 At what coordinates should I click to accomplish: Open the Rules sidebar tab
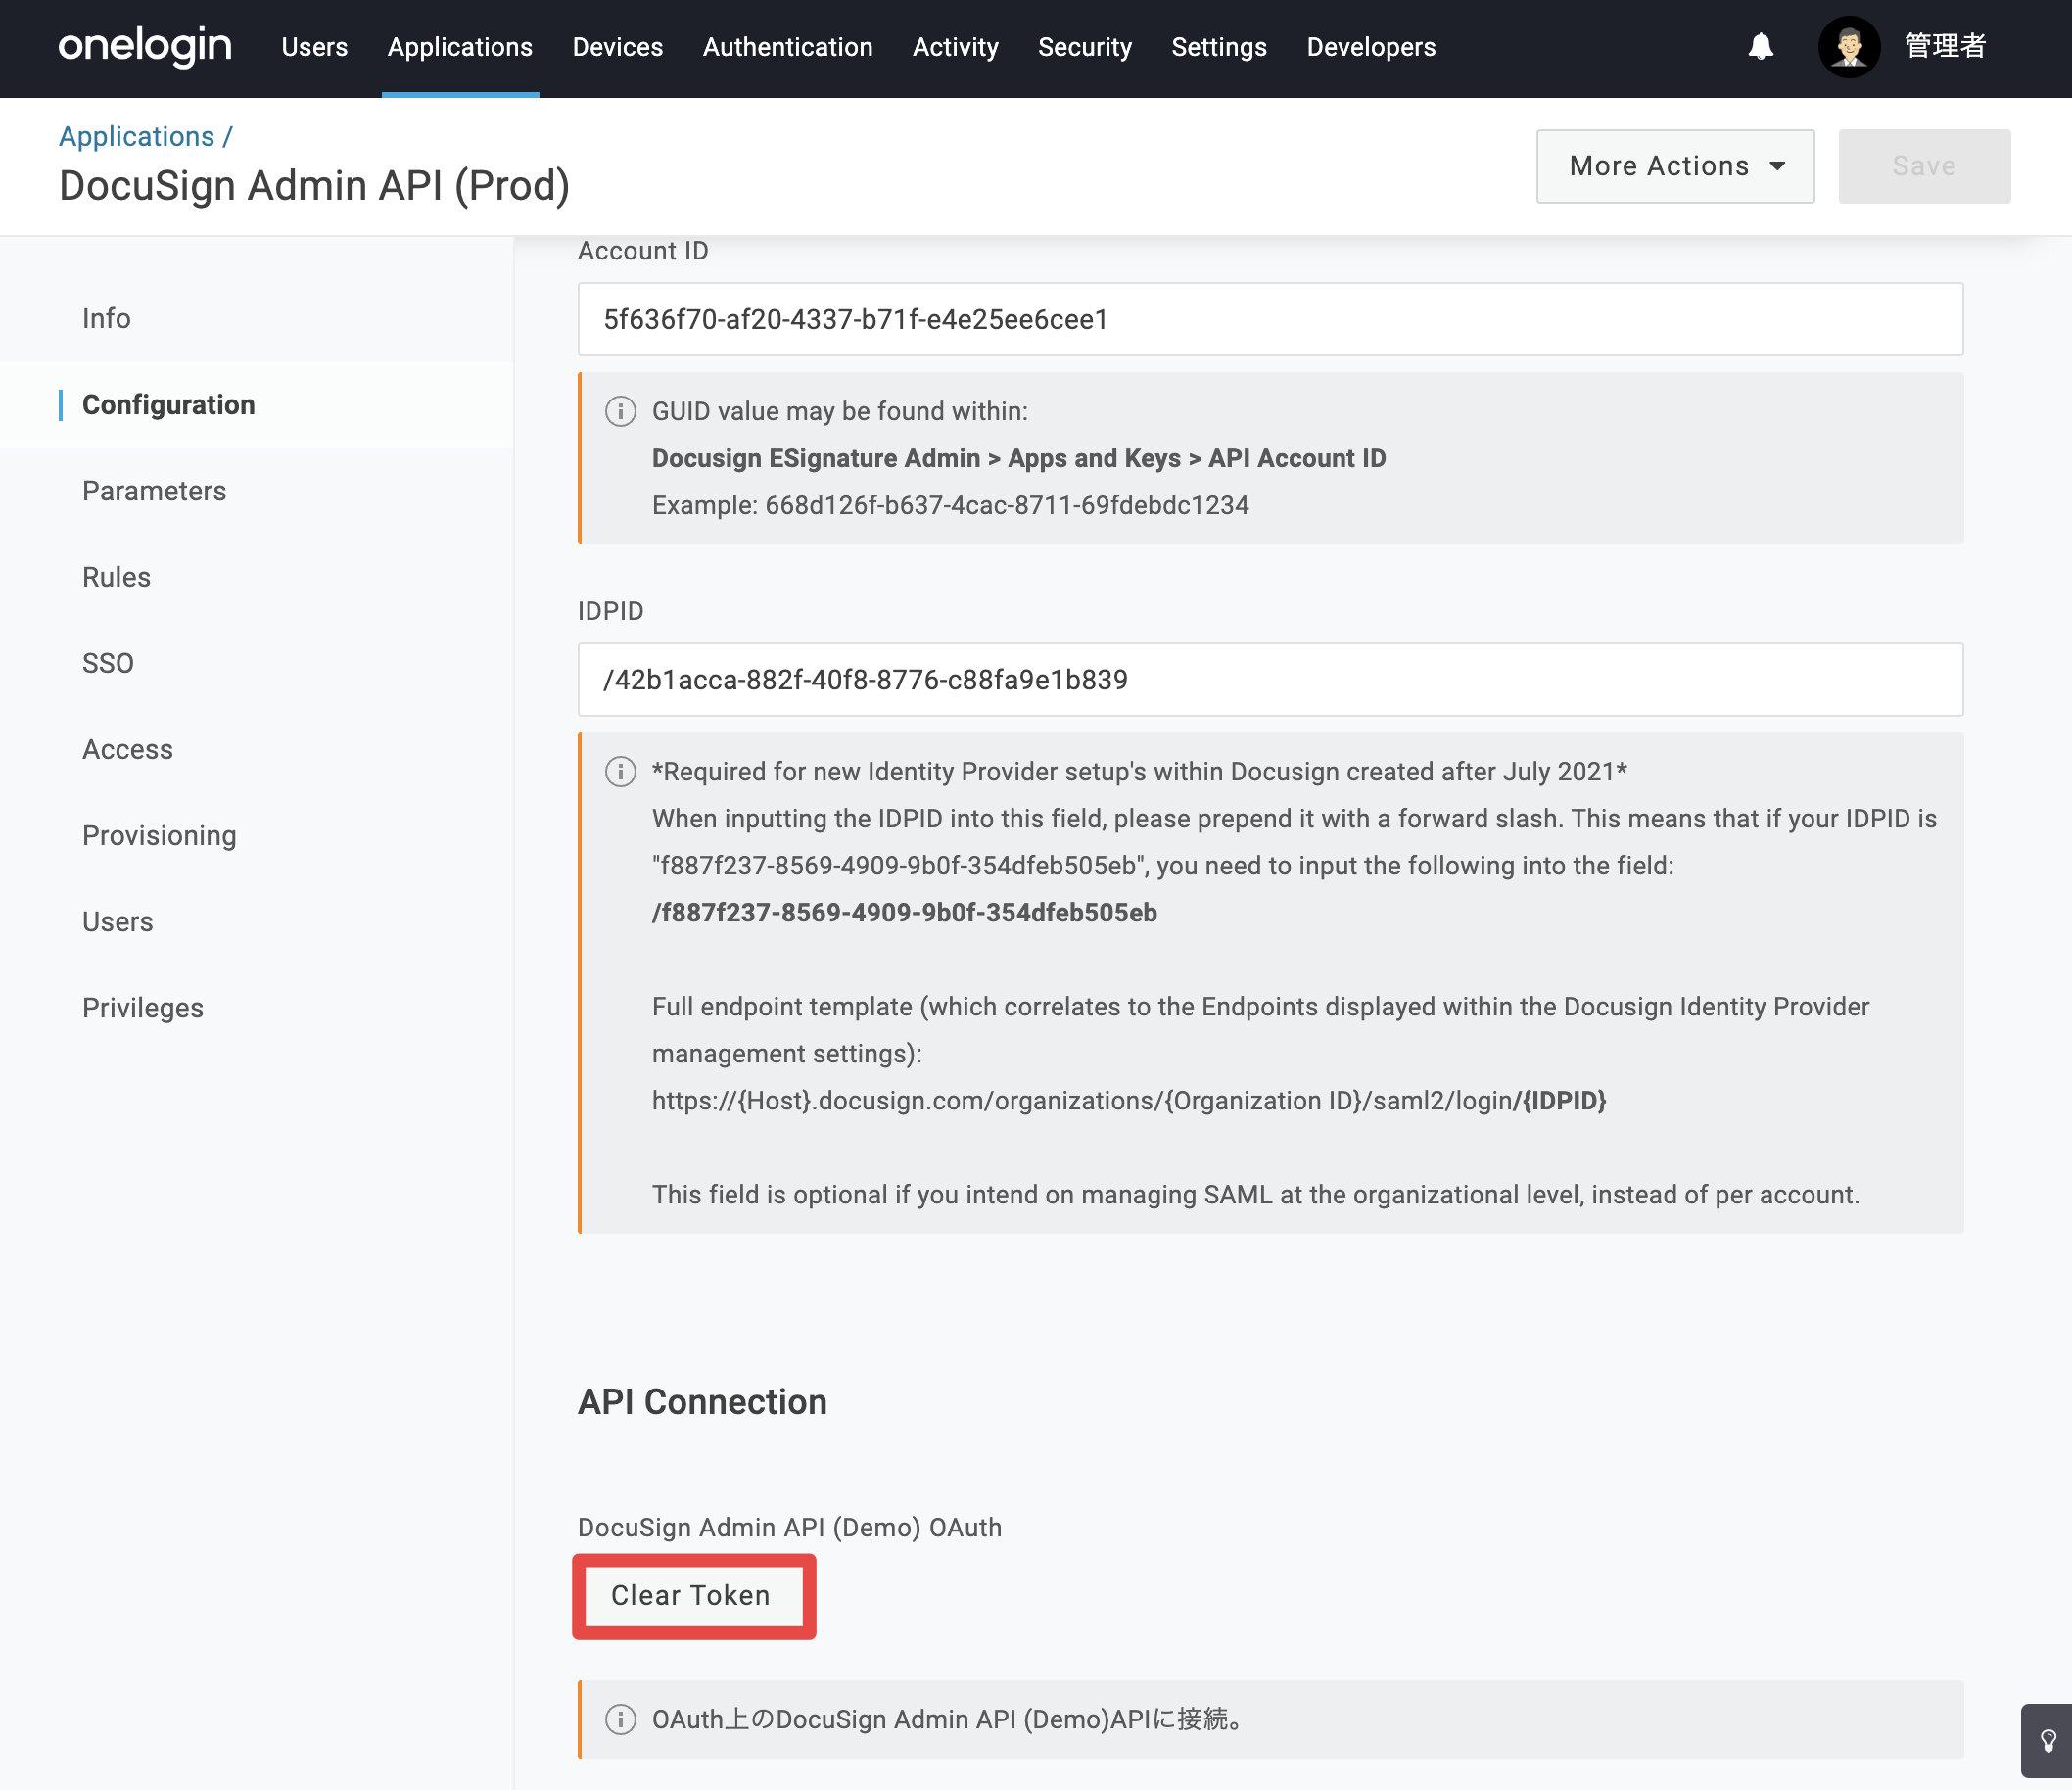point(116,577)
